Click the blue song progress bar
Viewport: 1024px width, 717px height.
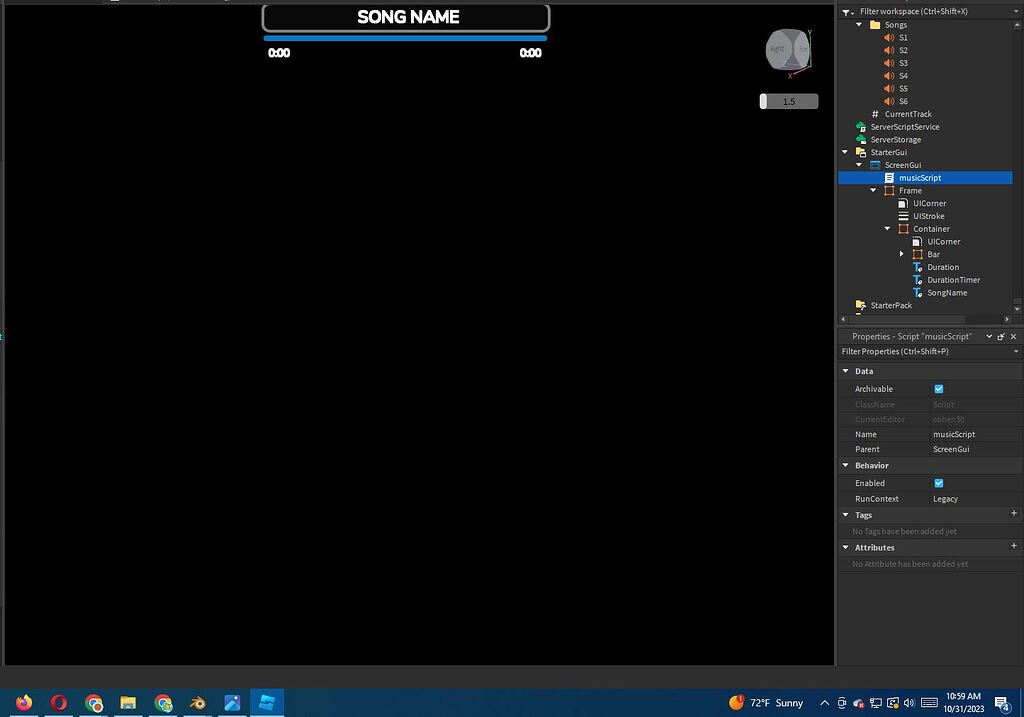pos(405,37)
